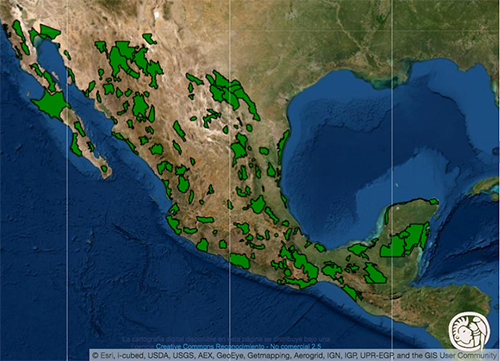Select the green polygon at Gulf of California's head
The height and width of the screenshot is (361, 500).
pos(50,31)
